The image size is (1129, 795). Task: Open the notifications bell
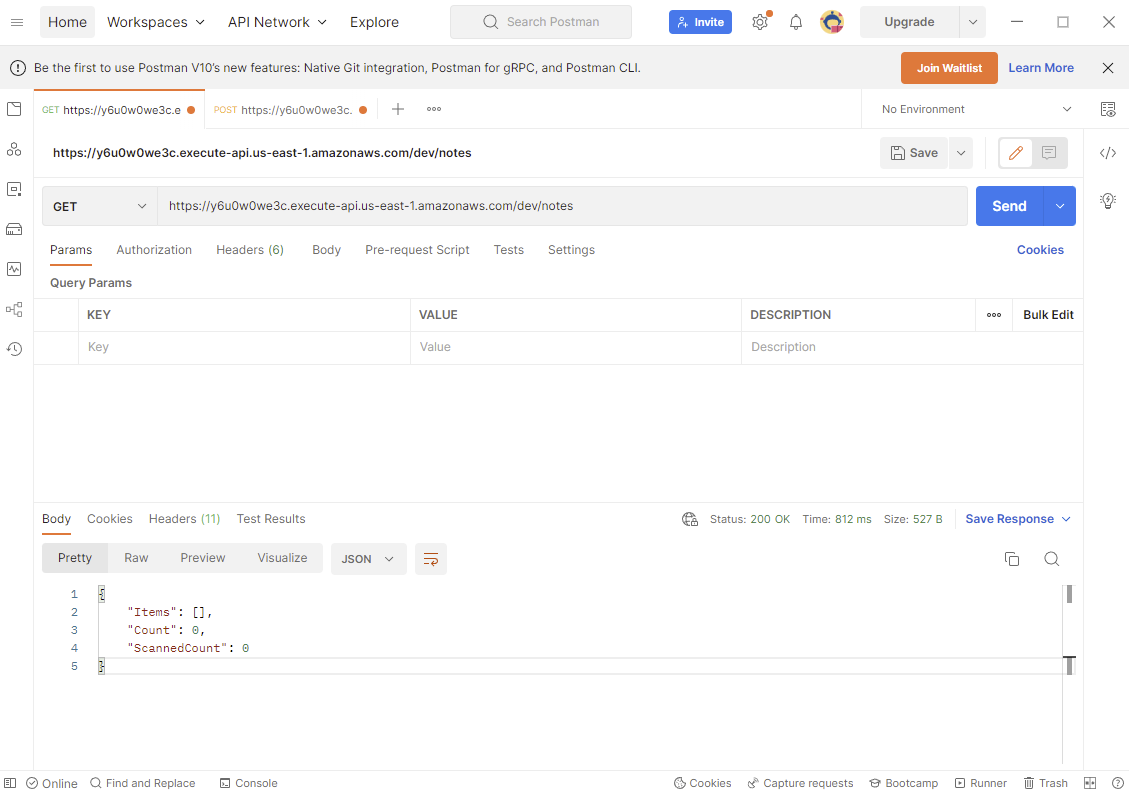[x=796, y=22]
